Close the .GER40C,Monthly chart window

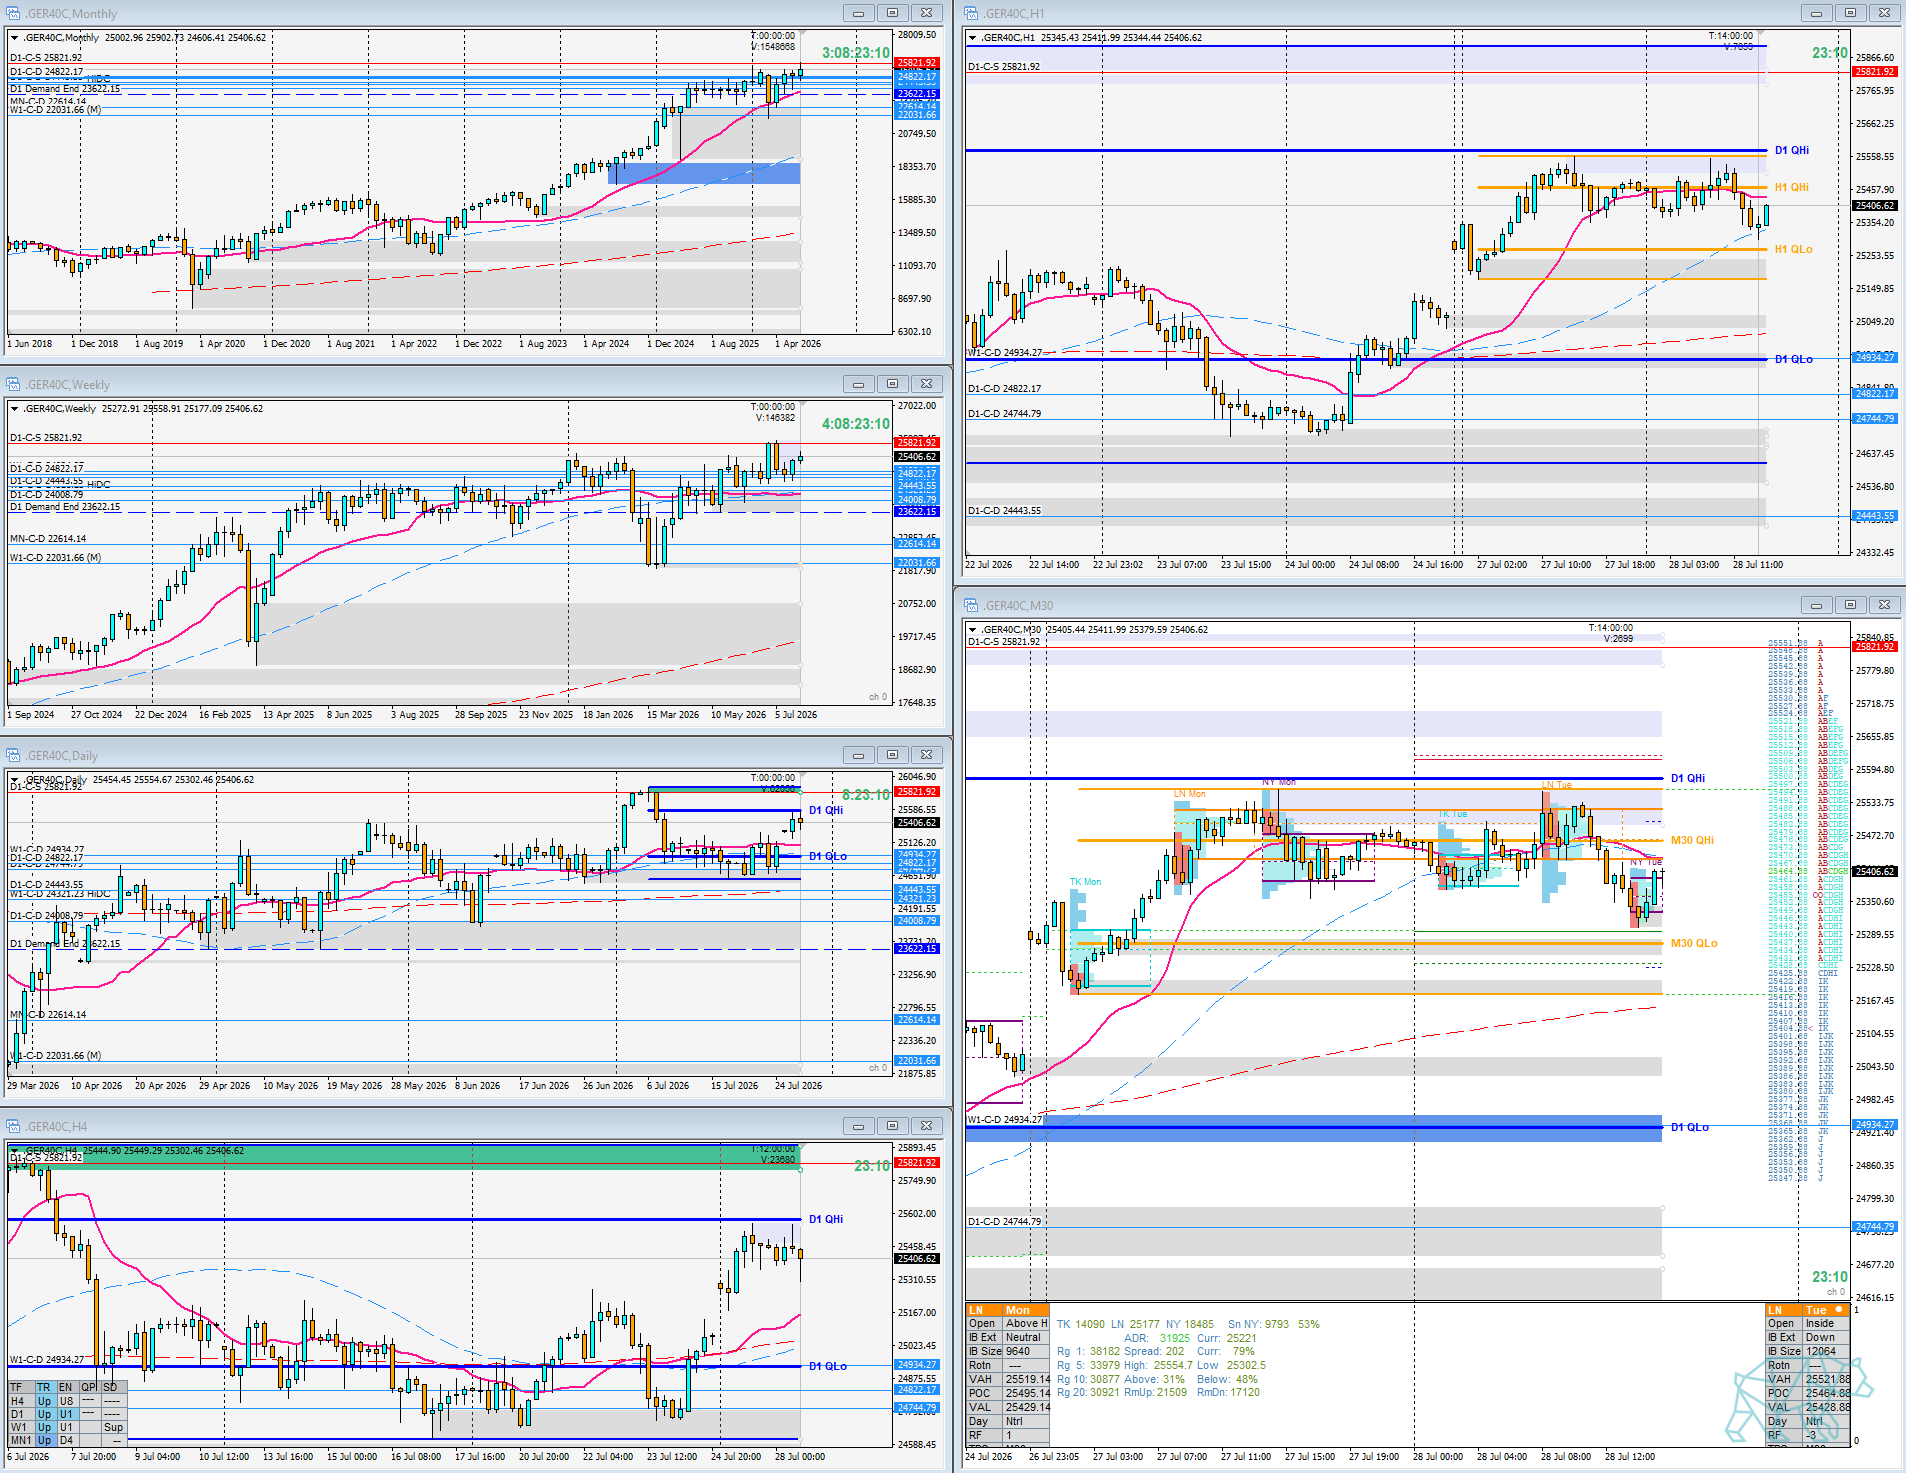pos(927,13)
